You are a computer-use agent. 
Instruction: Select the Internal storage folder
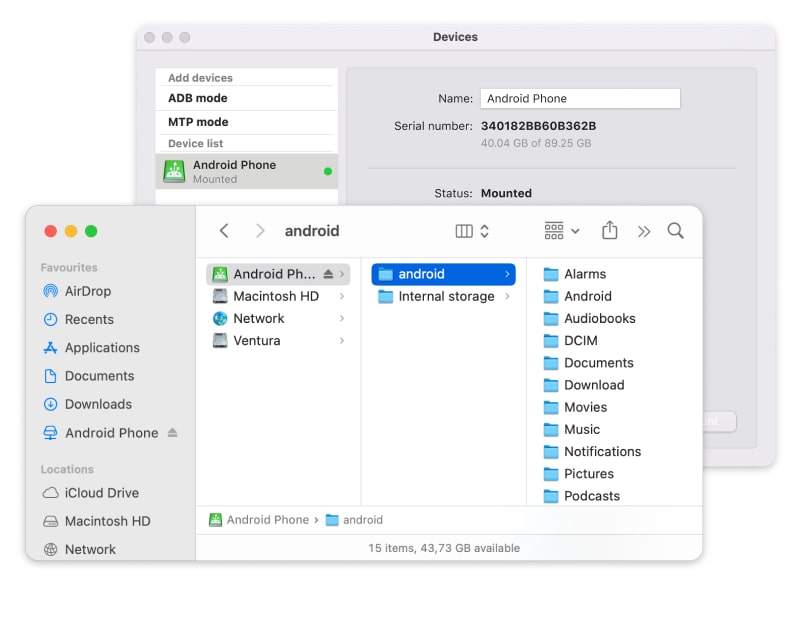(x=443, y=296)
